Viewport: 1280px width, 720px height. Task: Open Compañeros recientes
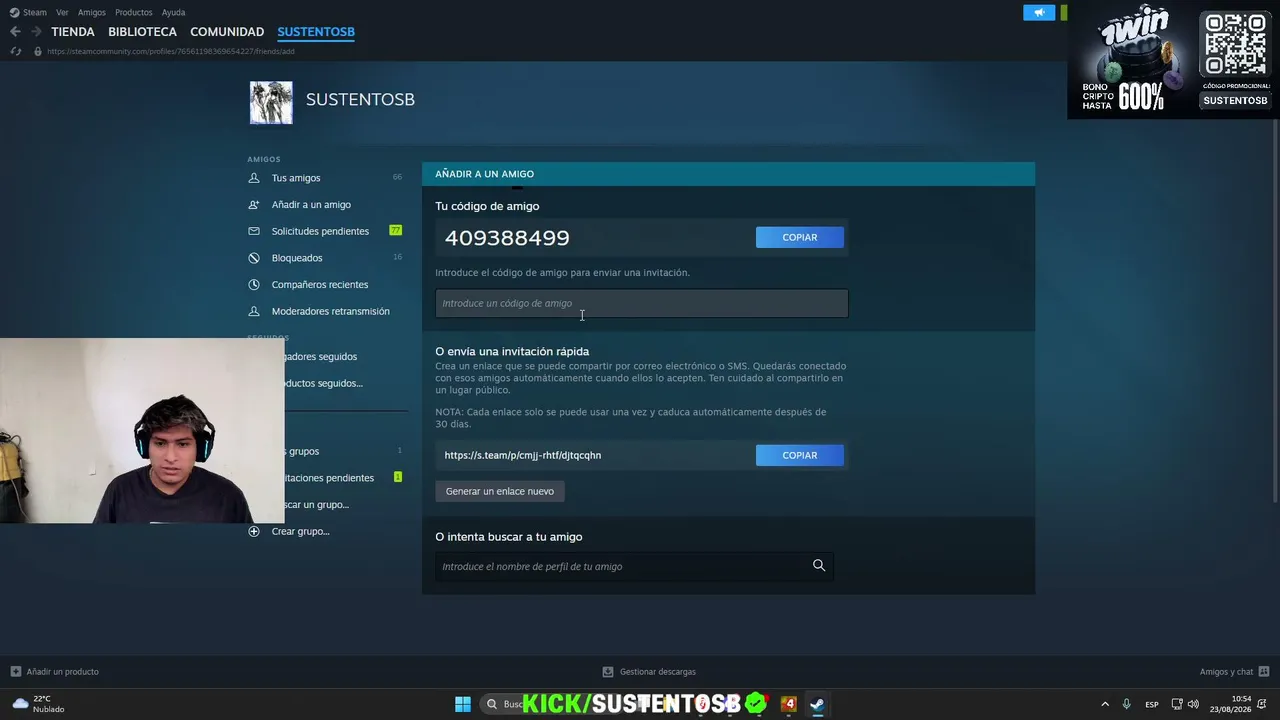[320, 284]
